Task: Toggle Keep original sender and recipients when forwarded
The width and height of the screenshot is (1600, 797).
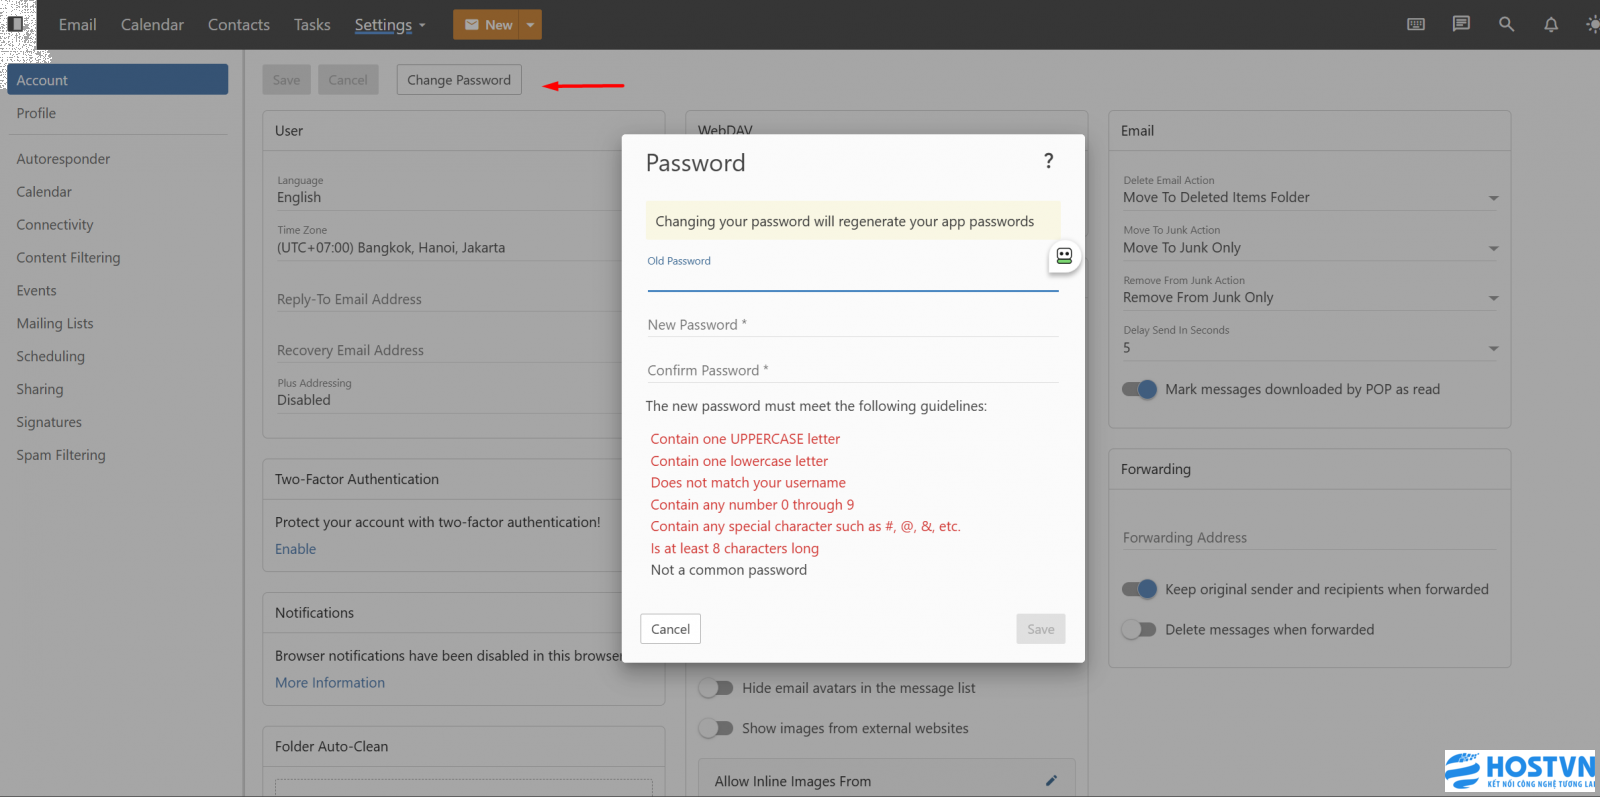Action: click(x=1139, y=589)
